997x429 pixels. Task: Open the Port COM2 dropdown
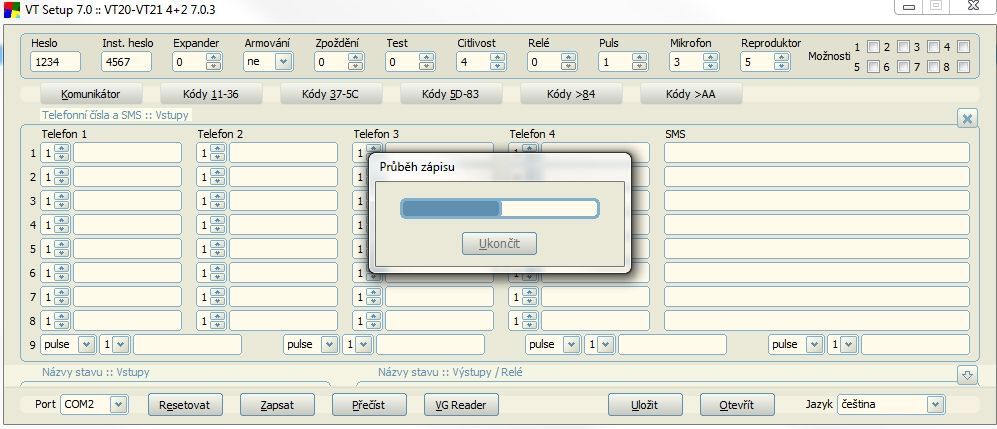pos(118,405)
